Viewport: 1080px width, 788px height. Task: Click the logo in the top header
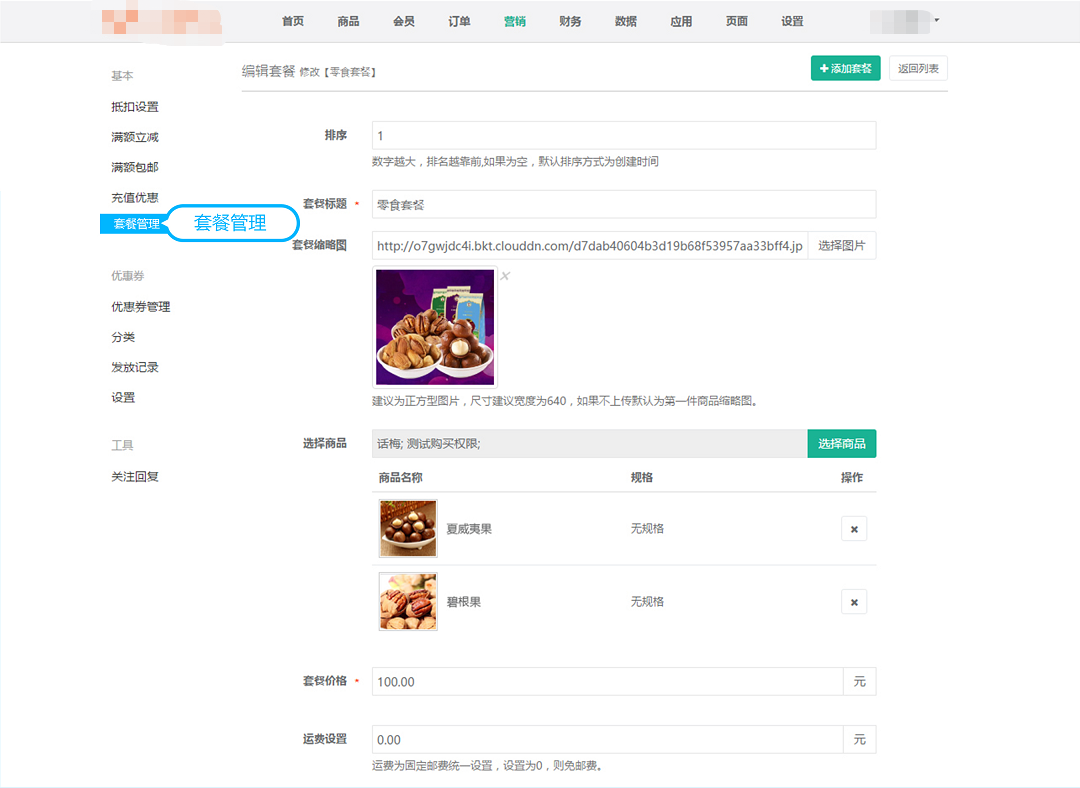pyautogui.click(x=162, y=21)
